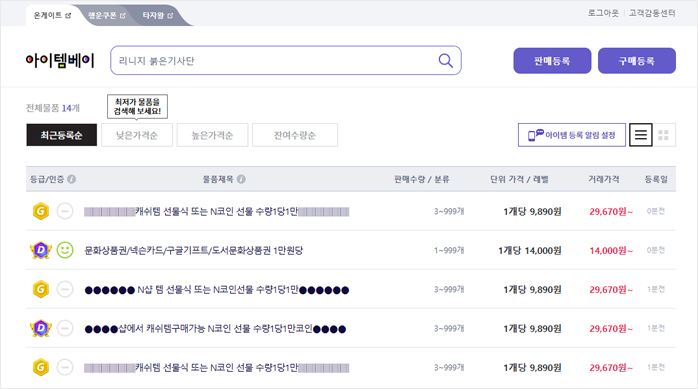
Task: Click the search magnifier icon
Action: [x=446, y=61]
